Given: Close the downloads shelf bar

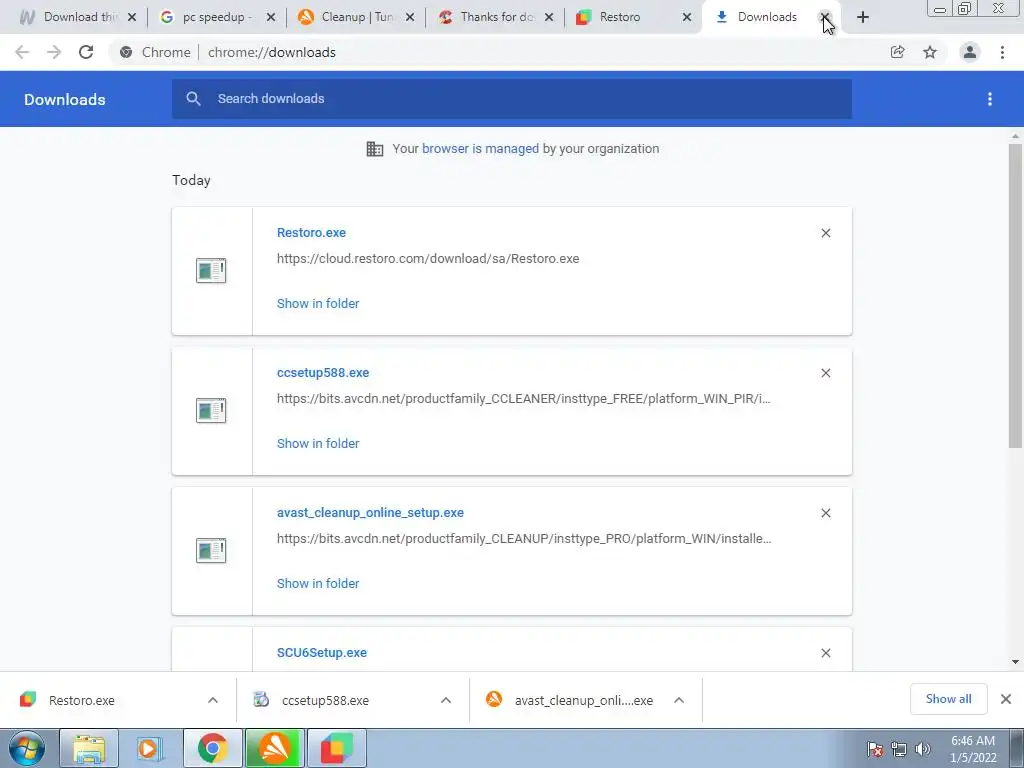Looking at the screenshot, I should 1006,699.
